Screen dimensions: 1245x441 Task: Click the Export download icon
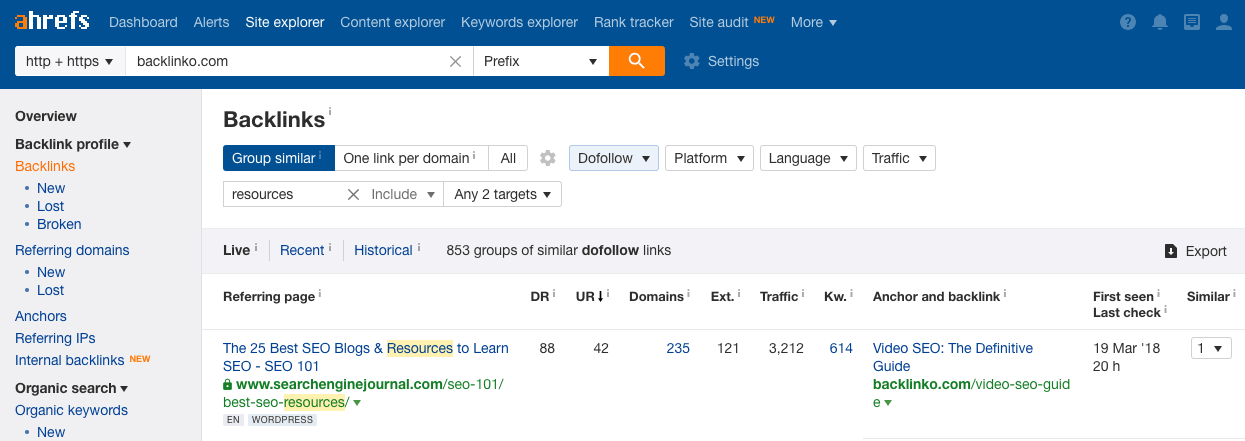(x=1171, y=251)
